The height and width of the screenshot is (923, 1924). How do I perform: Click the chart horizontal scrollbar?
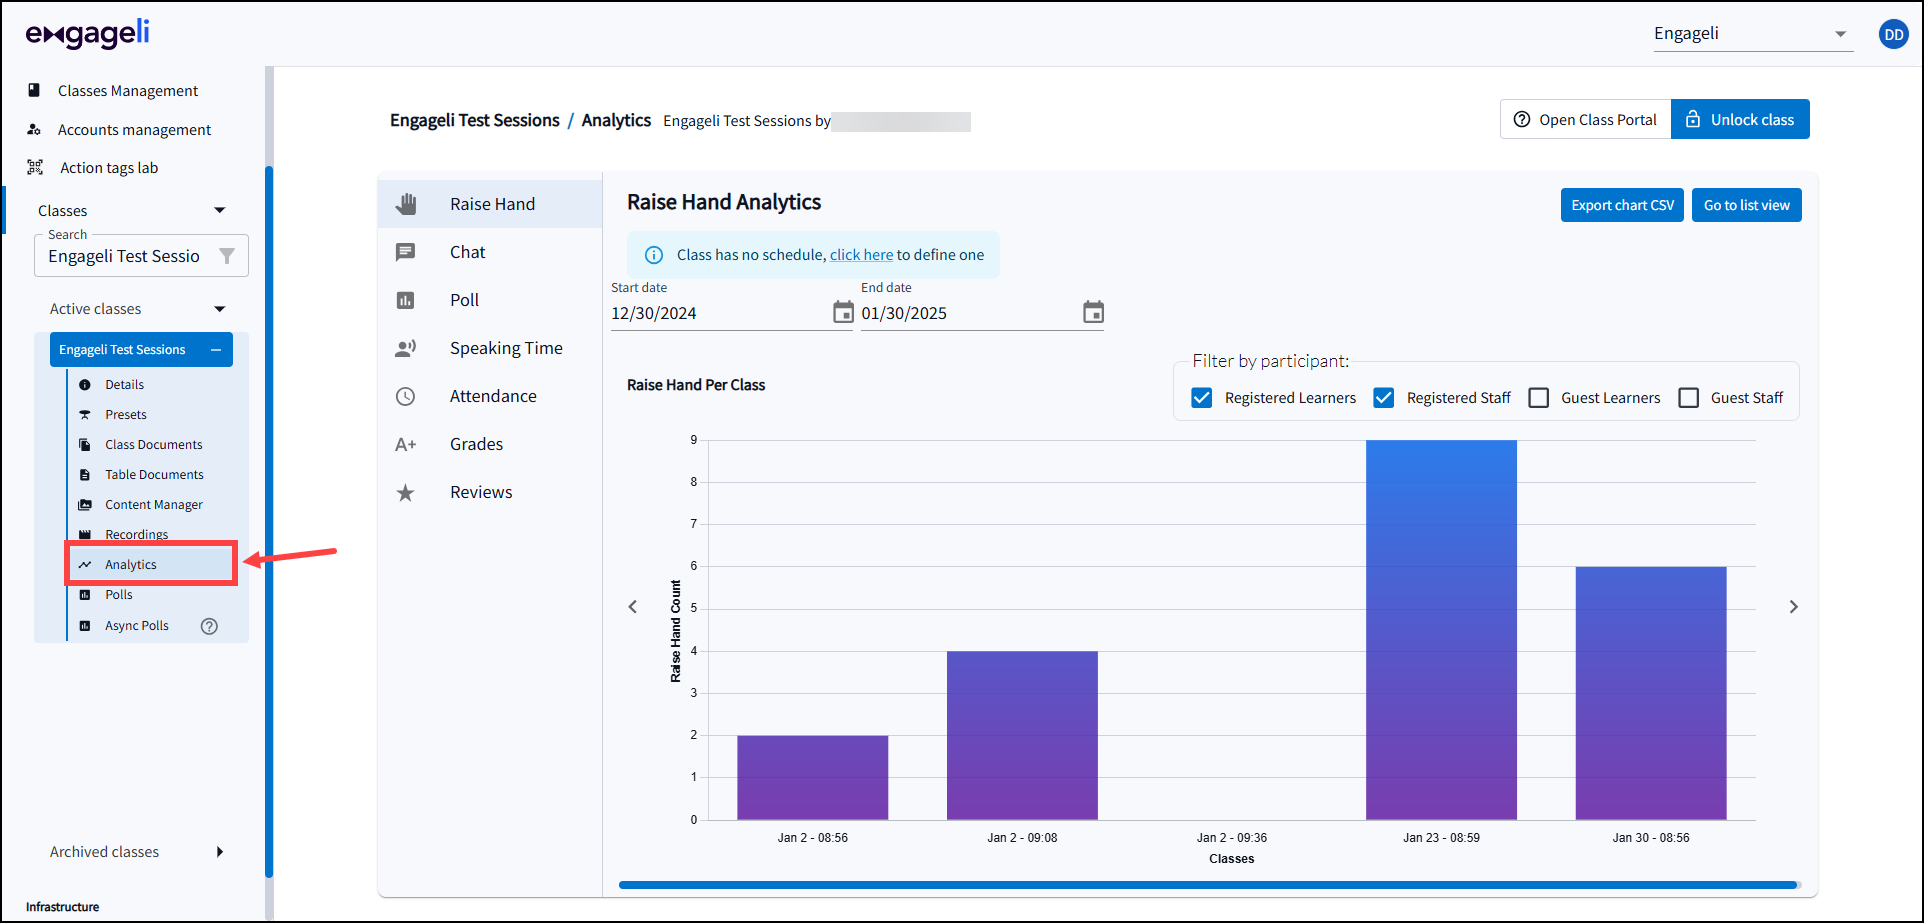click(1208, 885)
